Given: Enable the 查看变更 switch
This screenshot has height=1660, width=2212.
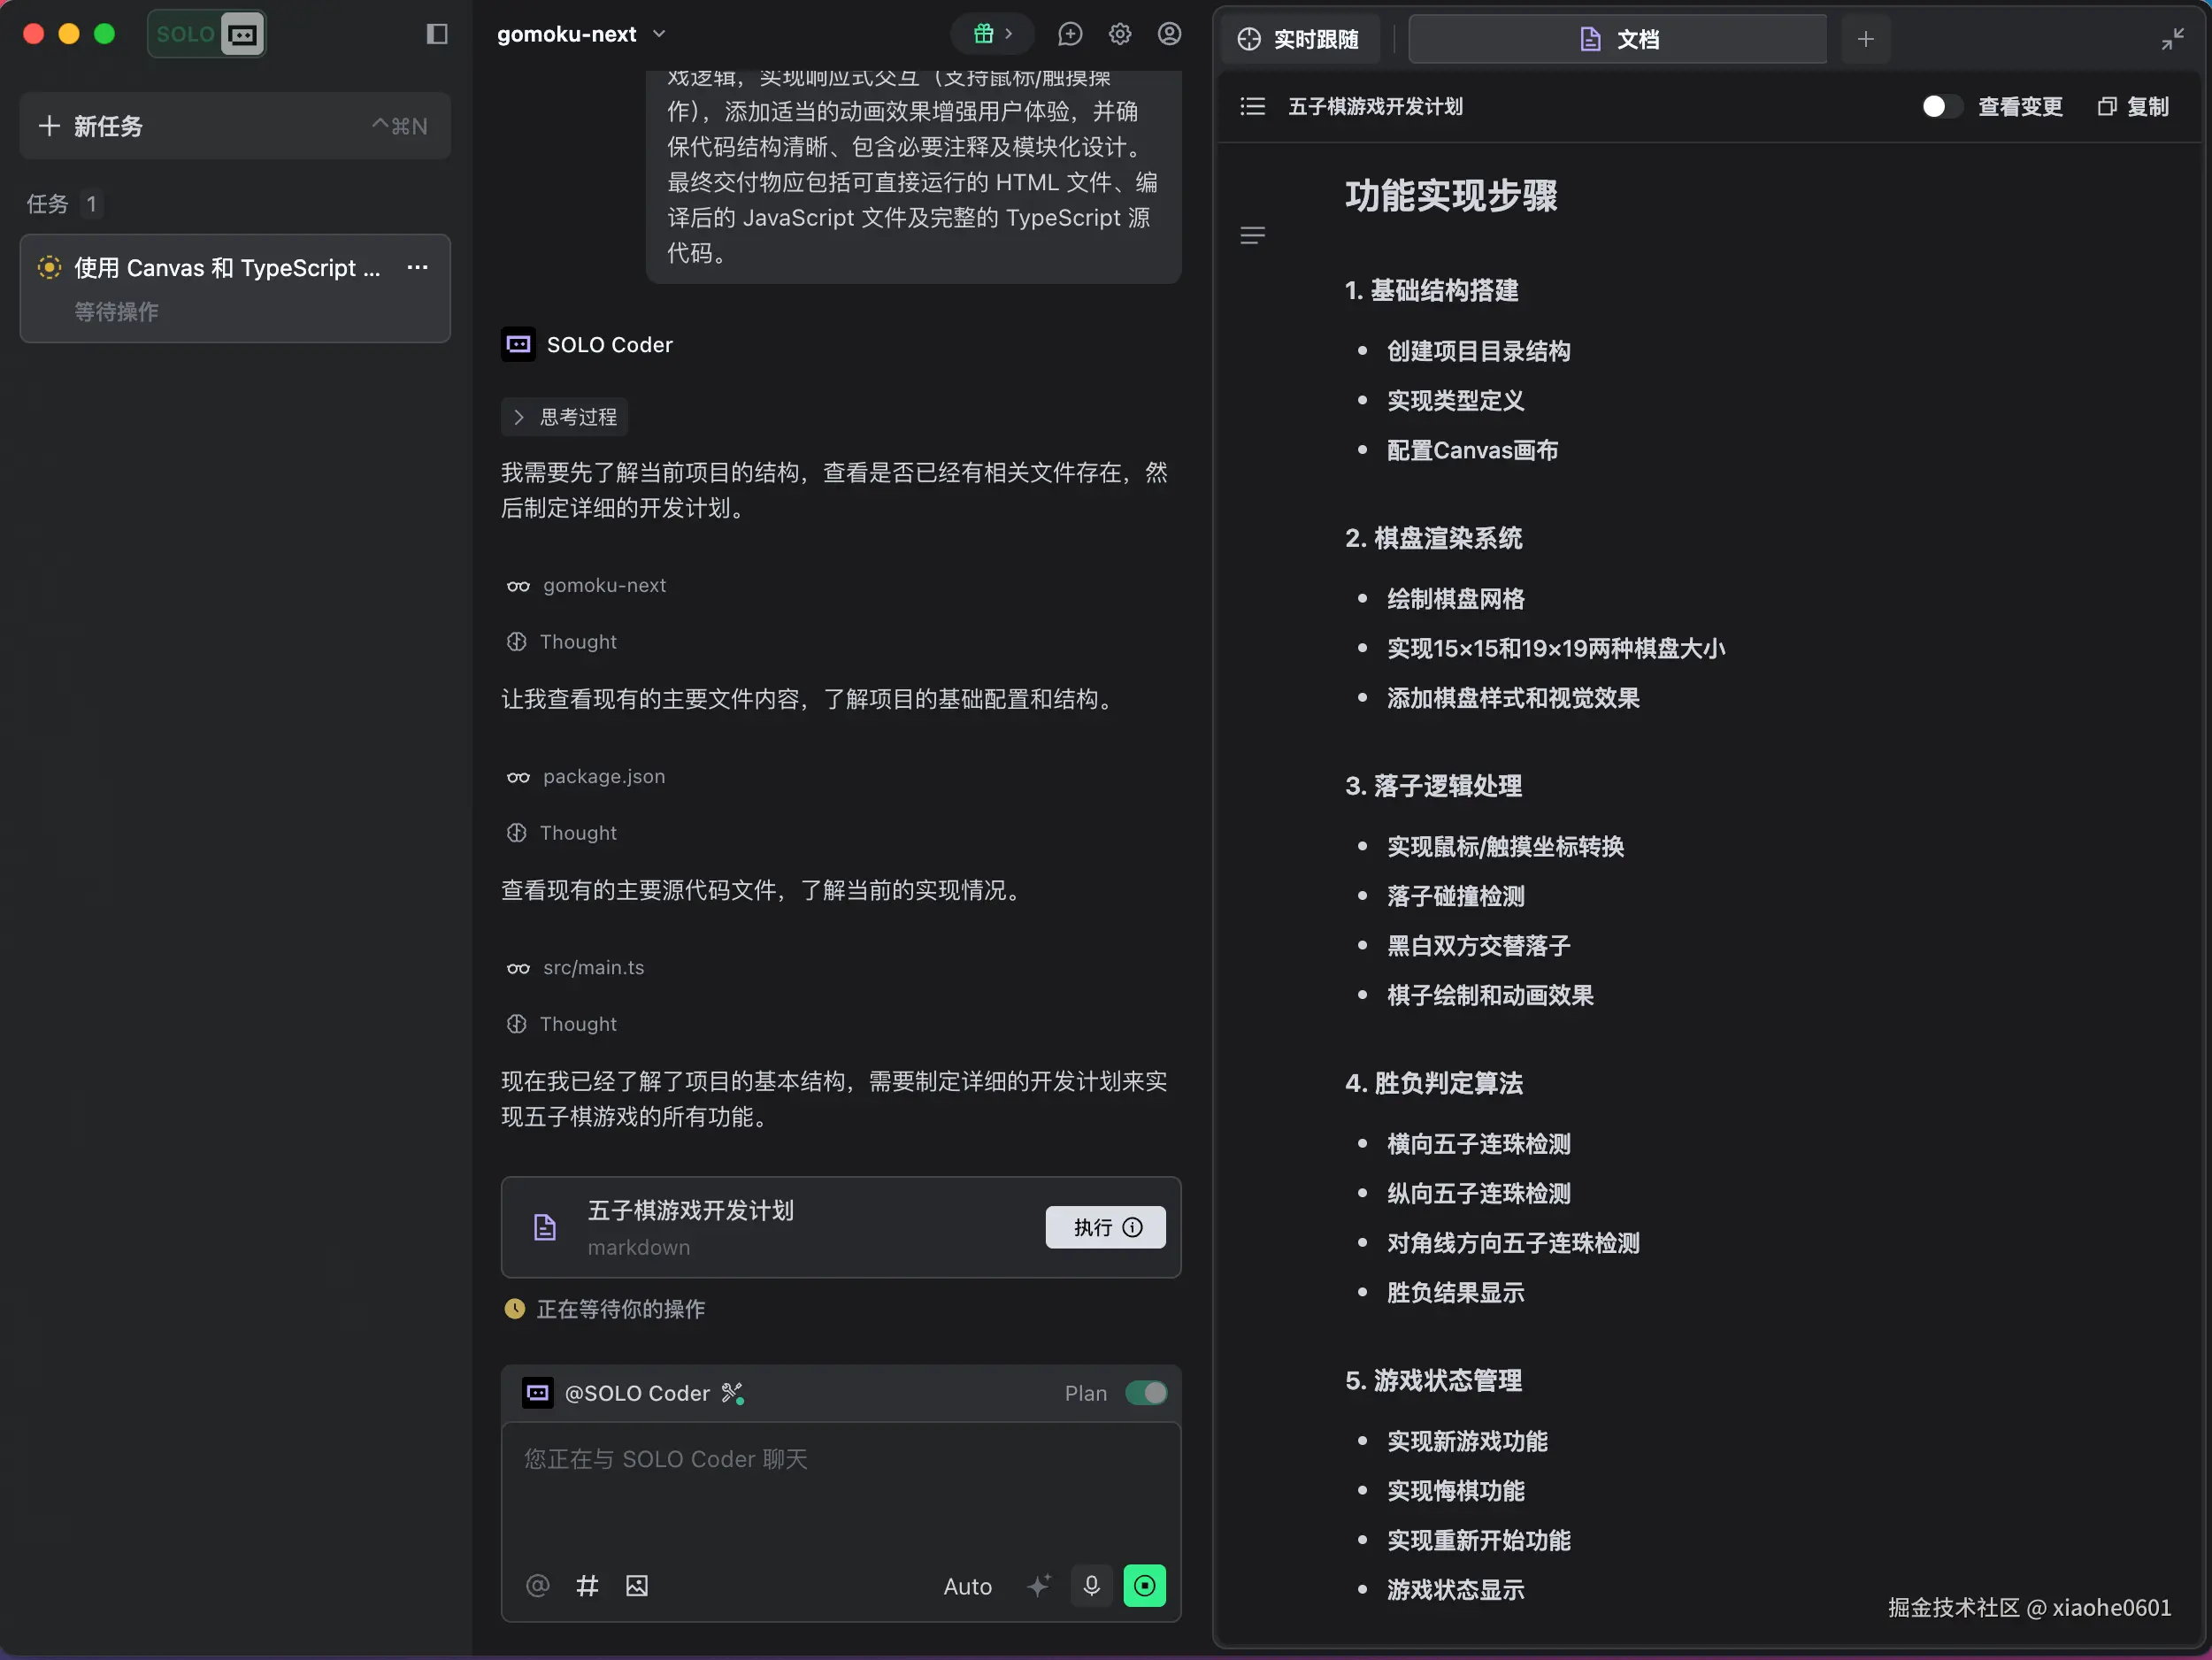Looking at the screenshot, I should 1940,107.
